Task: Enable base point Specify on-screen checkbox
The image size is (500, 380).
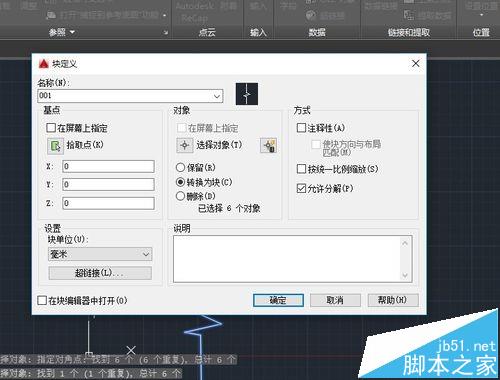Action: coord(51,128)
